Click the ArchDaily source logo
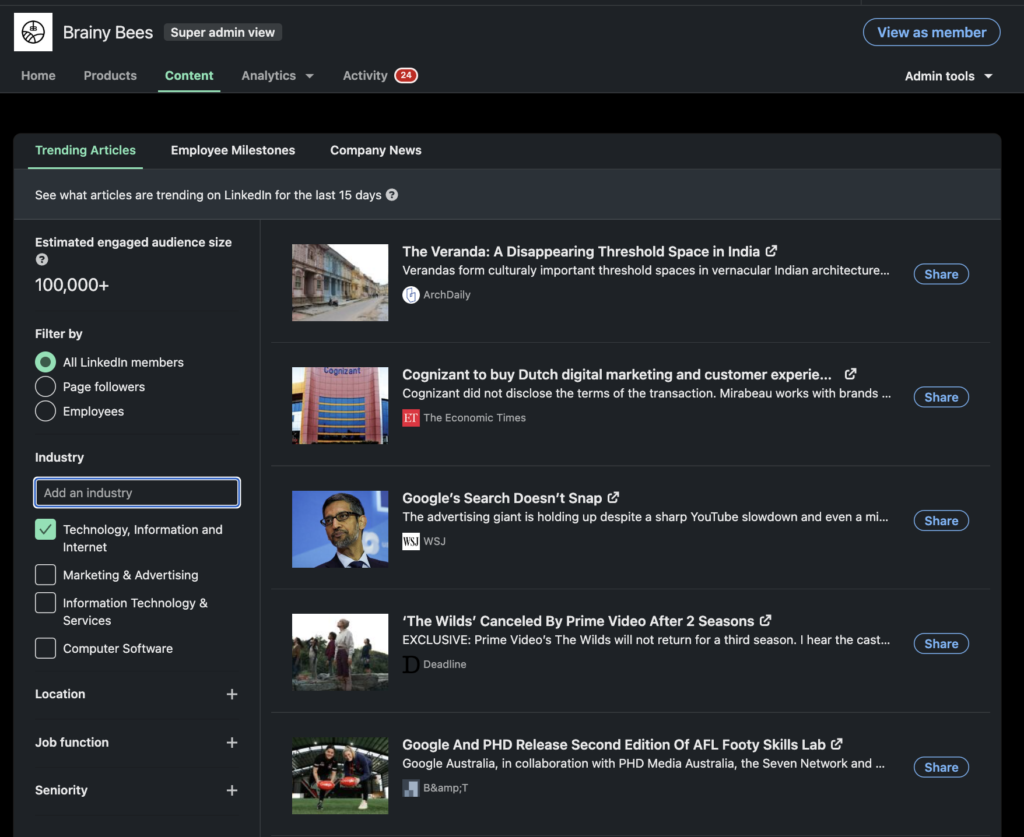The height and width of the screenshot is (837, 1024). 411,295
